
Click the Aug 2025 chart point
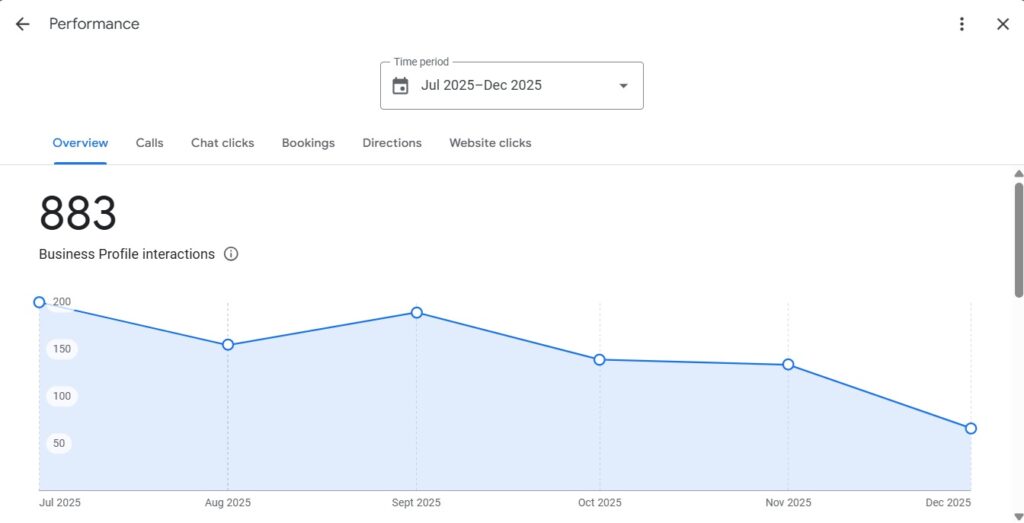point(228,345)
